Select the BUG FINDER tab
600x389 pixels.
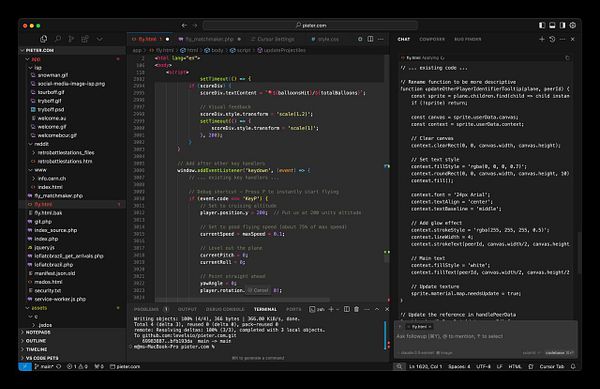point(468,39)
